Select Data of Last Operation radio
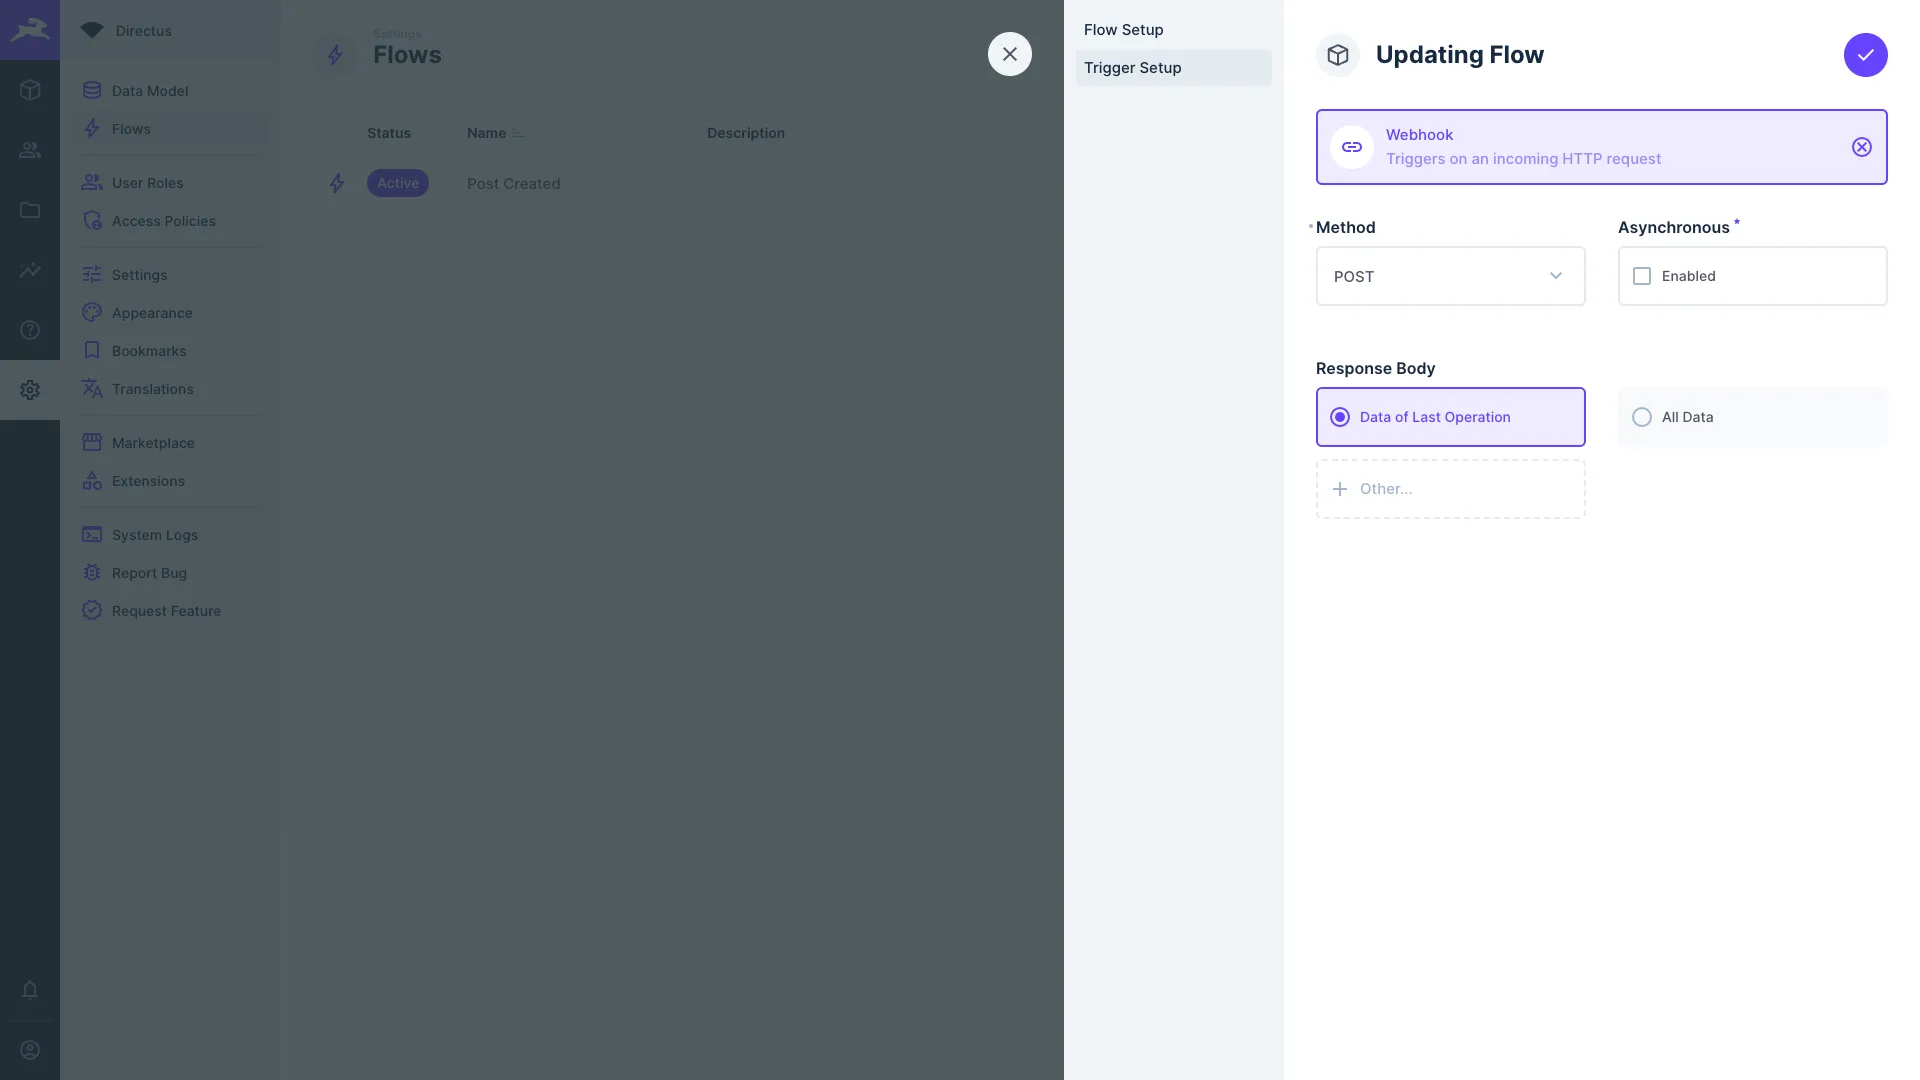This screenshot has height=1080, width=1920. pos(1340,417)
